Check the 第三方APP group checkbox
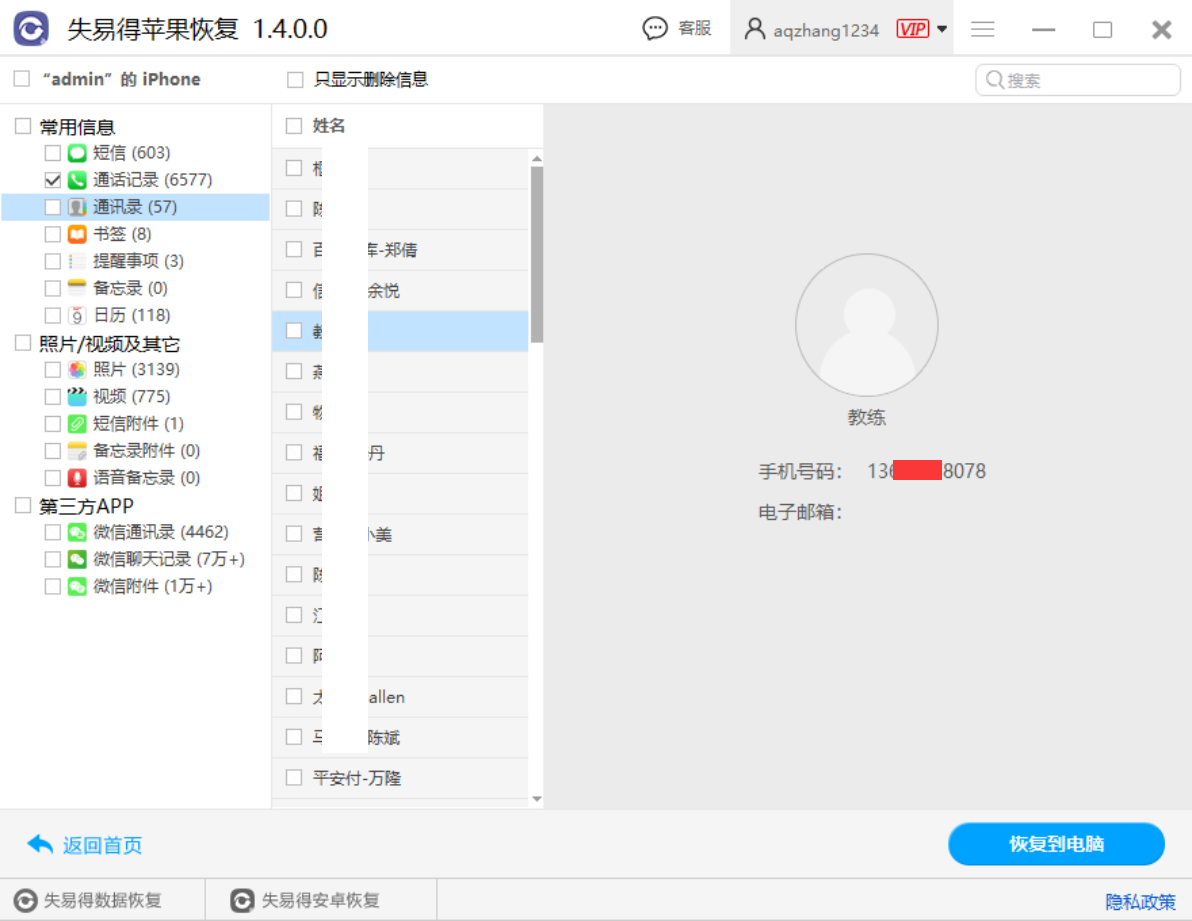This screenshot has height=921, width=1192. 23,505
